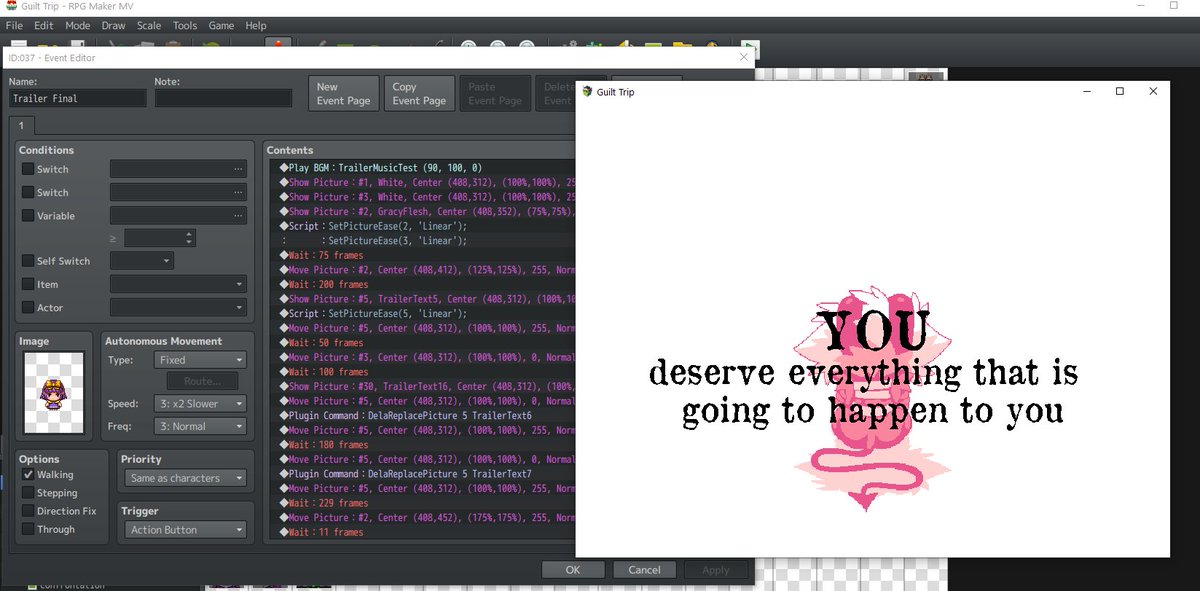Open the File menu

14,25
